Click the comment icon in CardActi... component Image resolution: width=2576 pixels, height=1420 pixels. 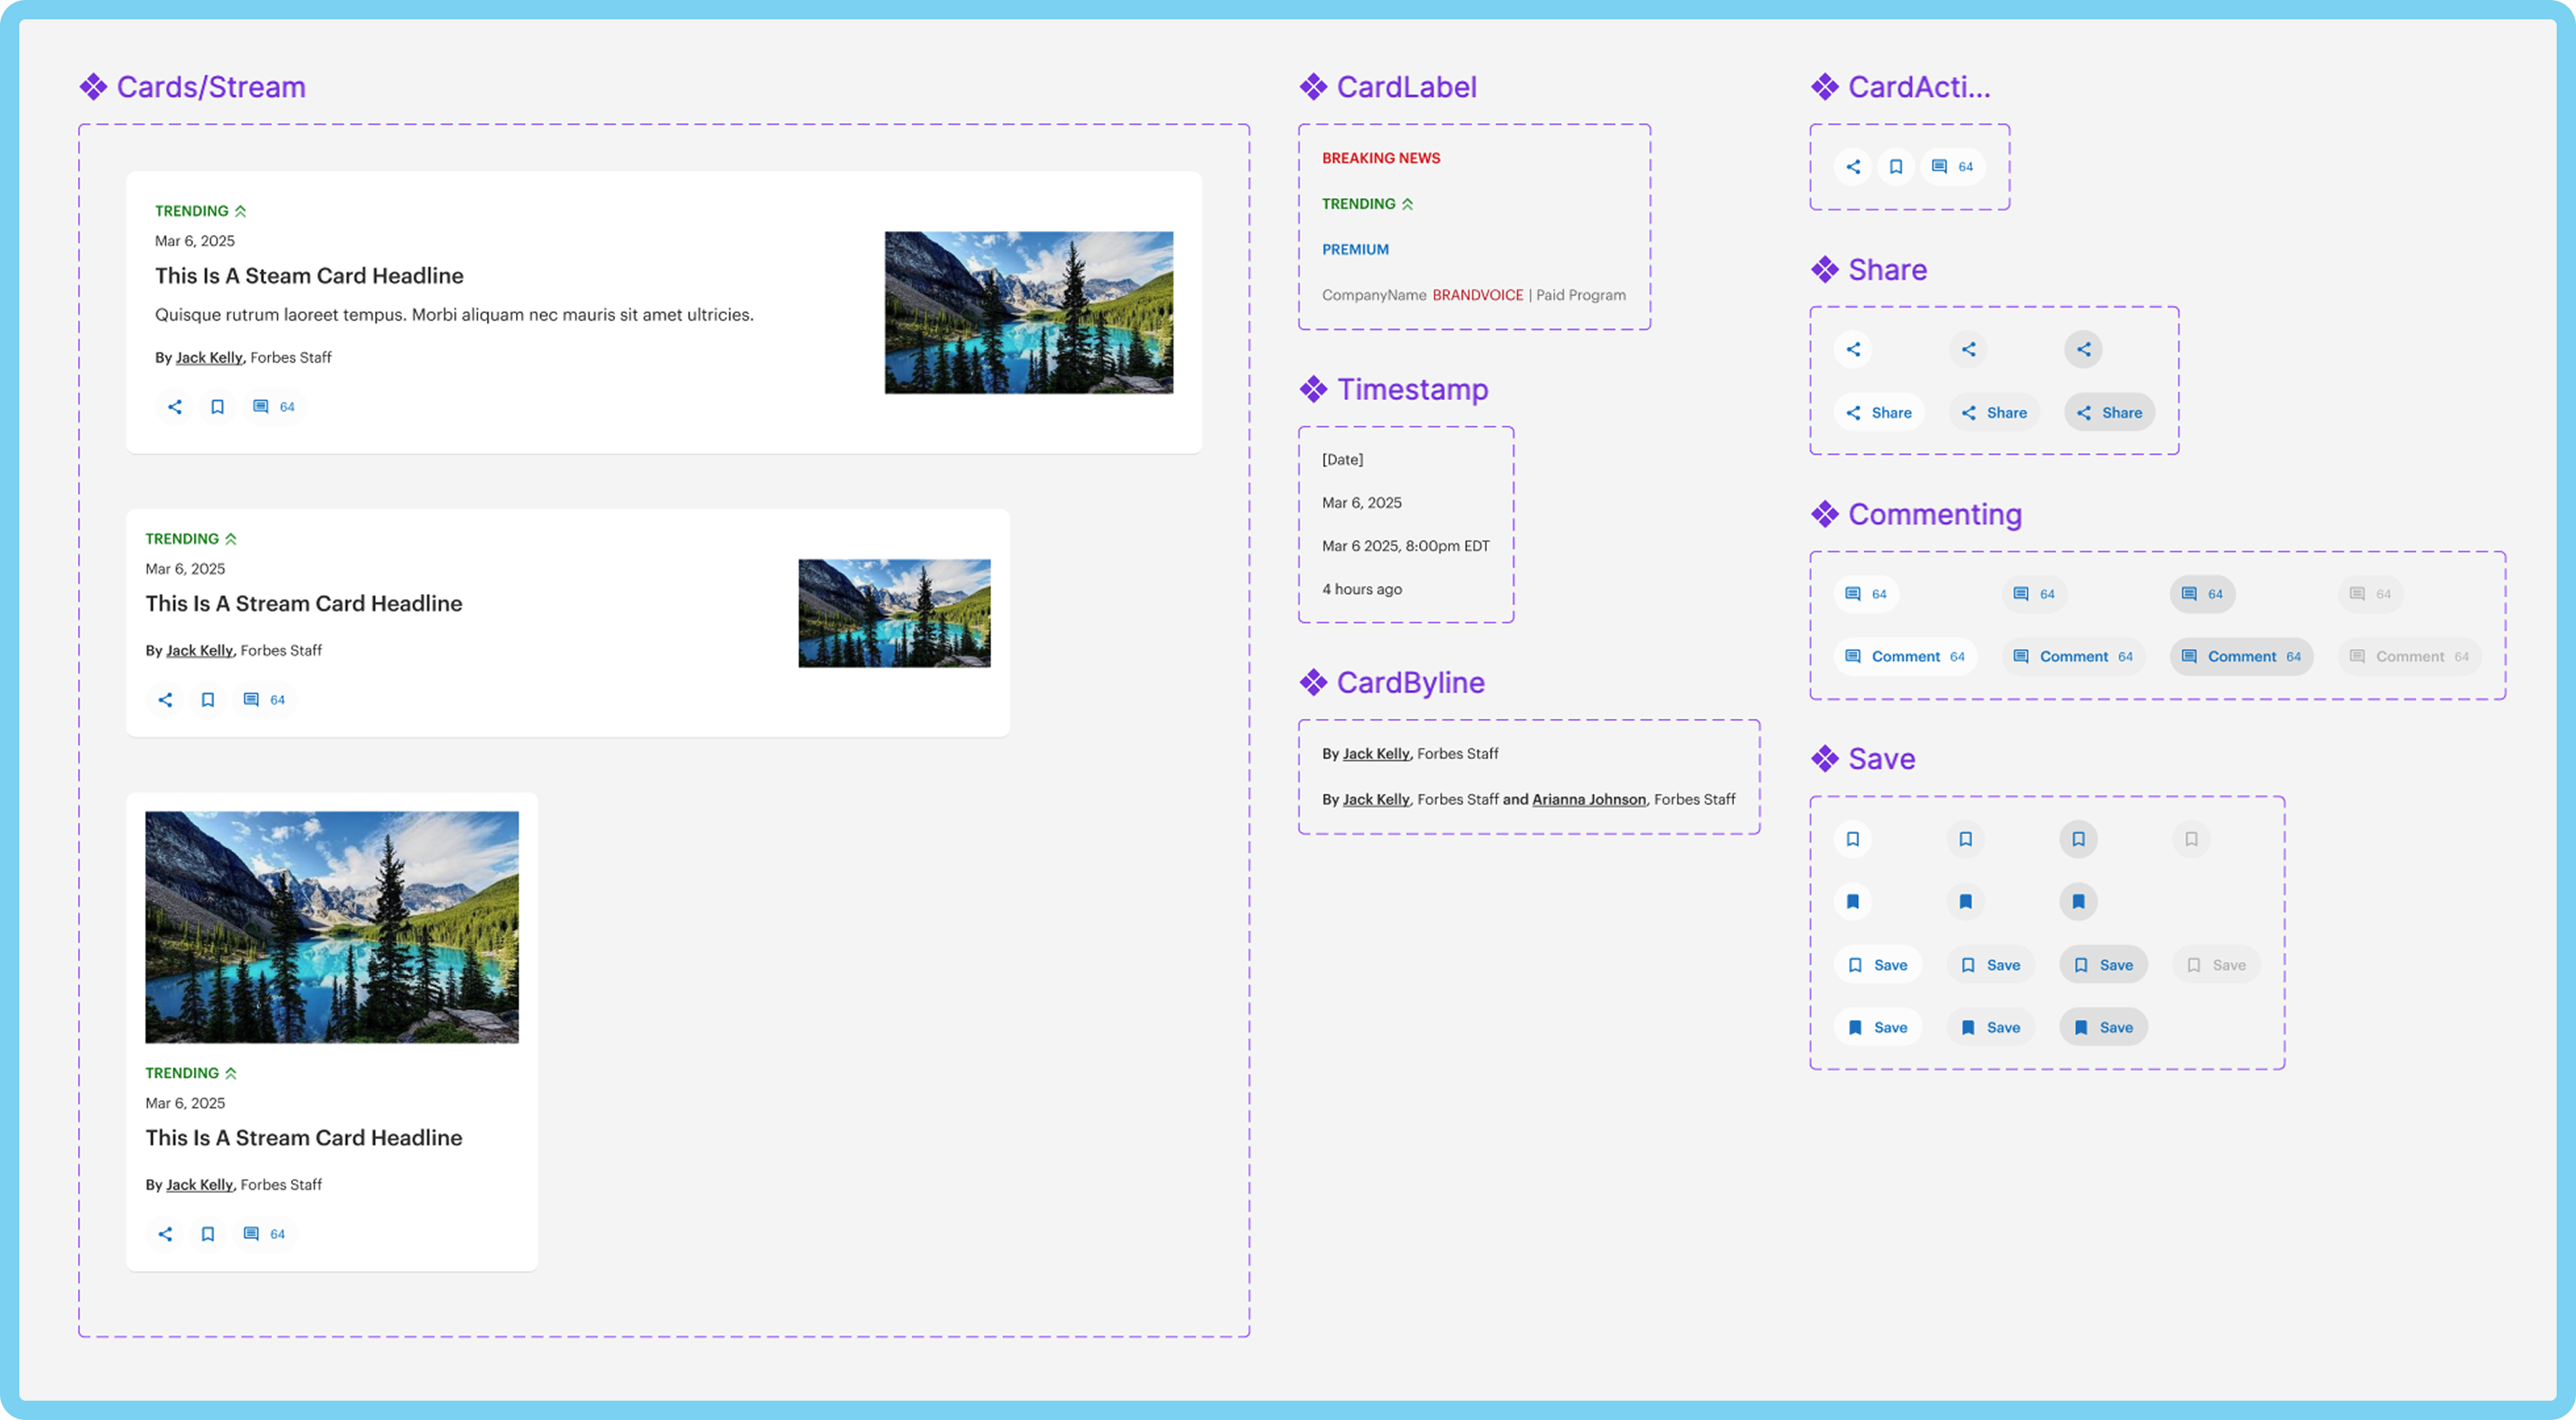tap(1938, 164)
